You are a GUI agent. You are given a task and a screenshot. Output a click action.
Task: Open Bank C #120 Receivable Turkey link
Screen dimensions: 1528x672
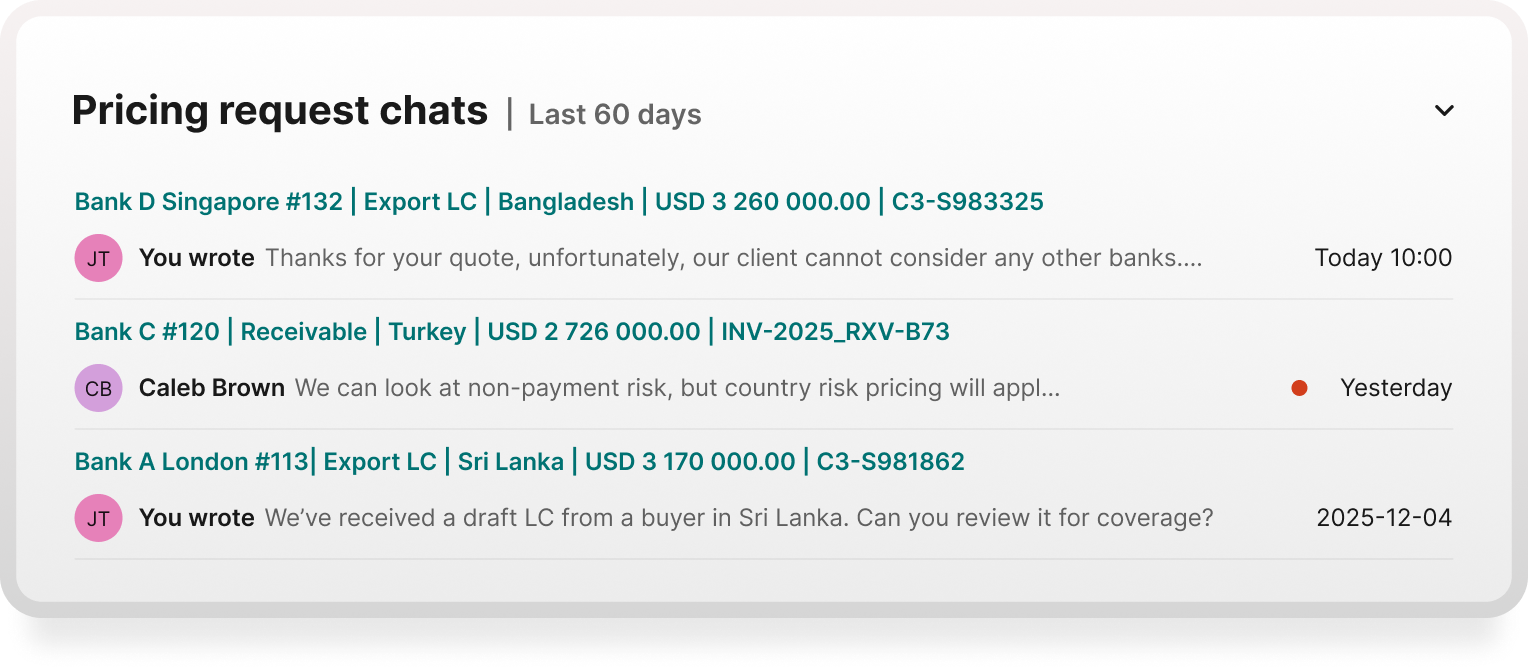511,332
